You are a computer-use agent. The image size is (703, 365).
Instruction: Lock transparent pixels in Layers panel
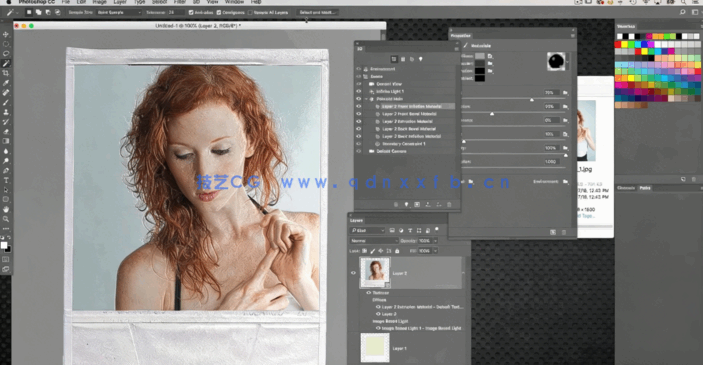pyautogui.click(x=365, y=251)
